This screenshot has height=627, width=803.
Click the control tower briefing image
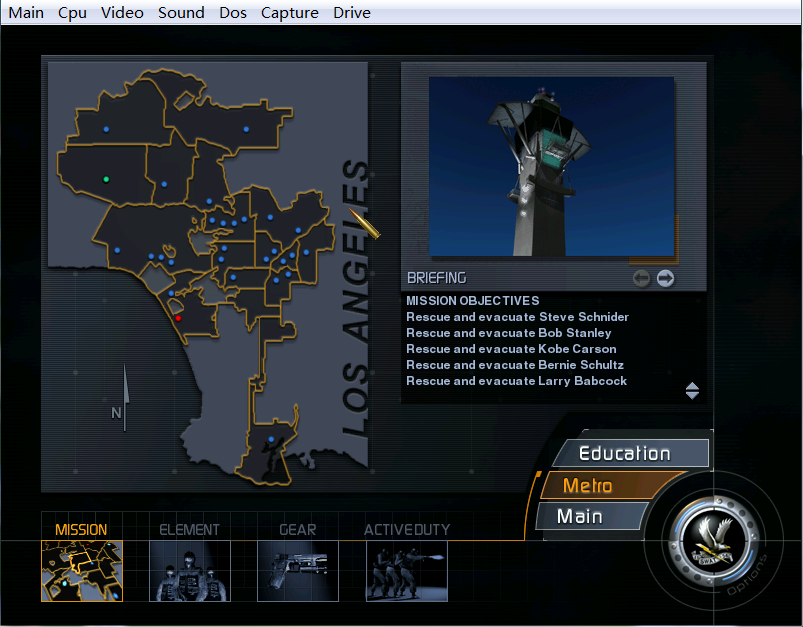click(552, 166)
